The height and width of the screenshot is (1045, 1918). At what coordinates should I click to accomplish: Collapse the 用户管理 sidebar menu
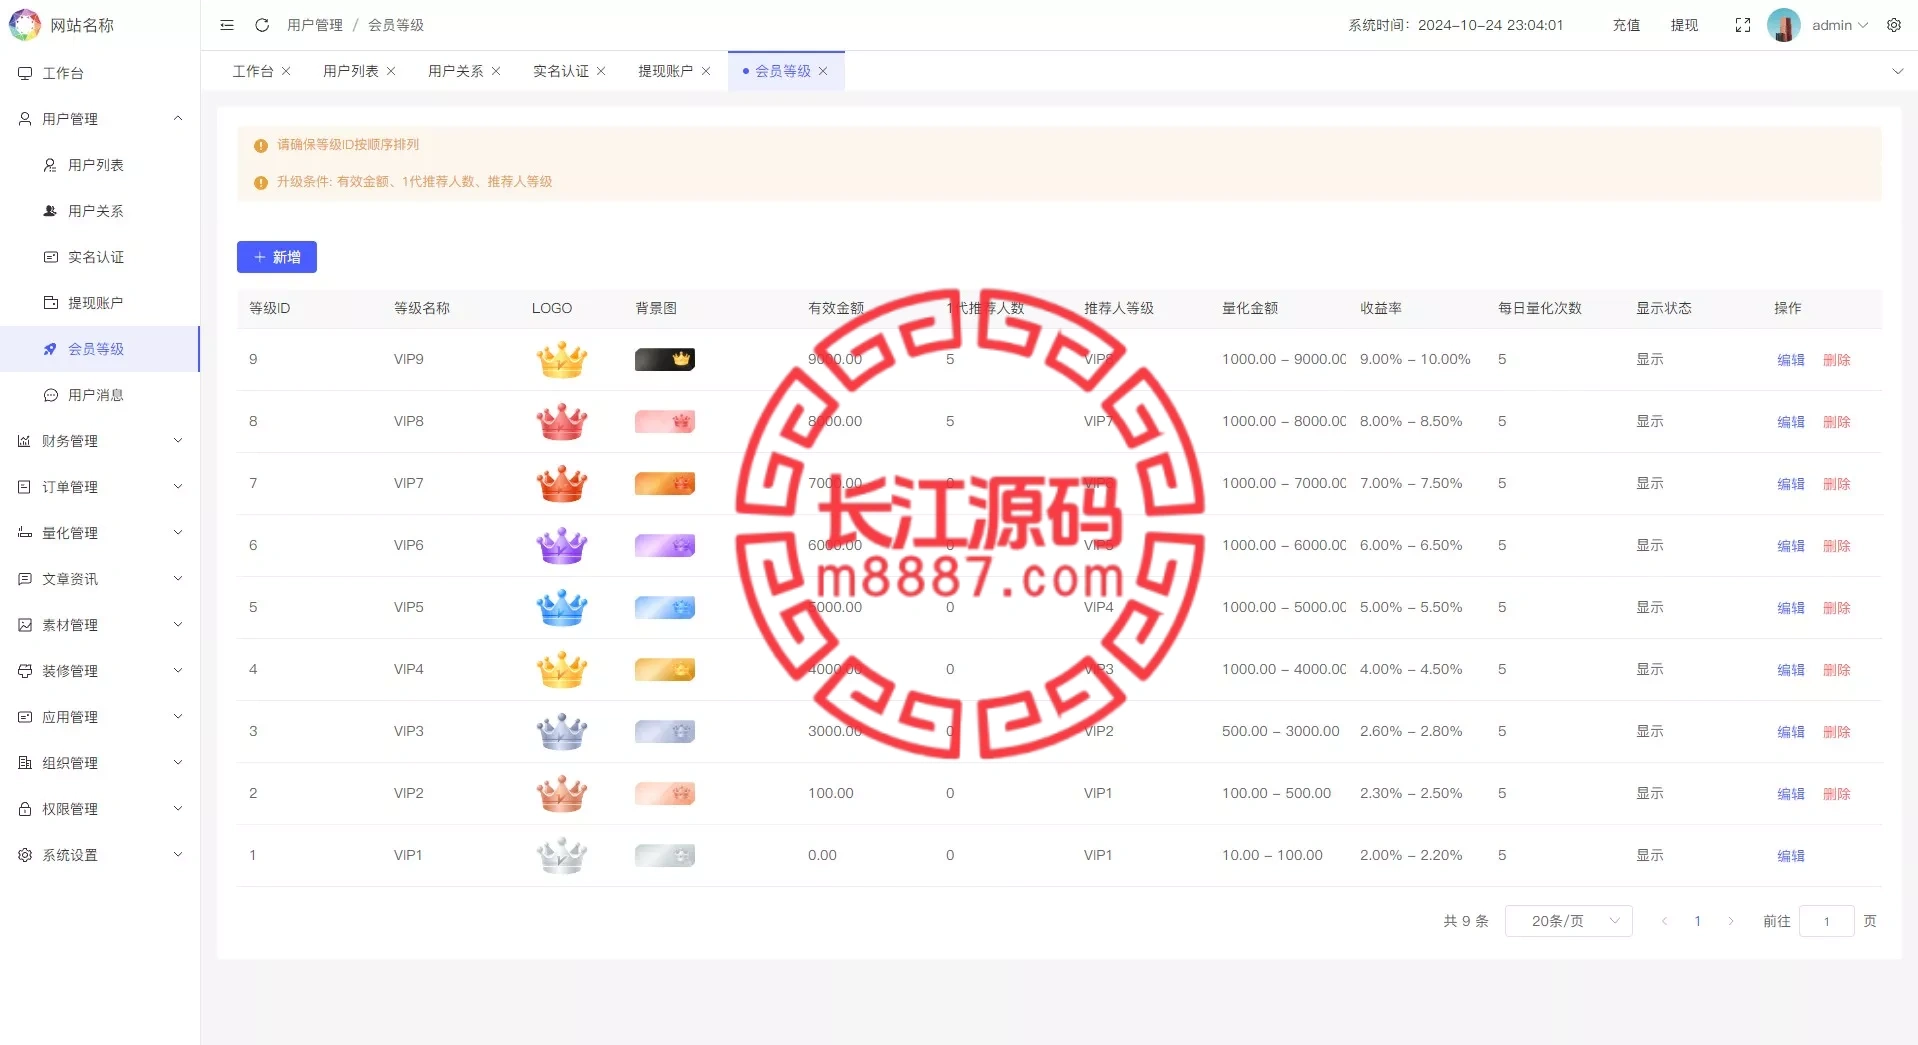tap(100, 119)
